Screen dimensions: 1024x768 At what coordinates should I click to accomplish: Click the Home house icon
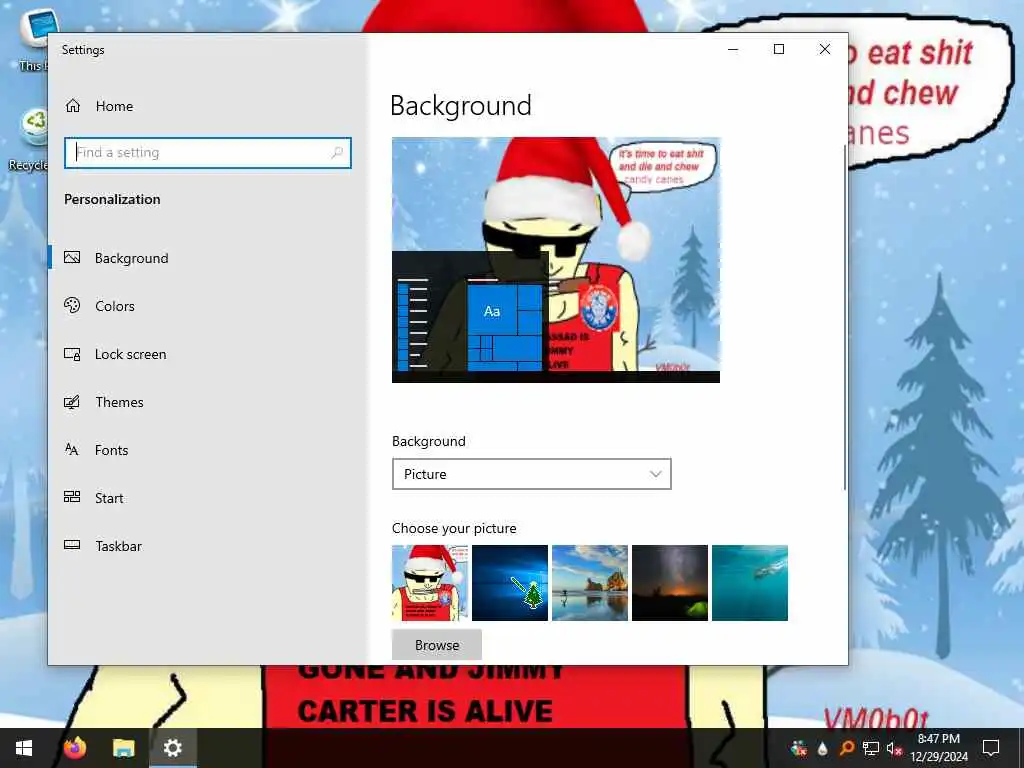click(x=72, y=106)
